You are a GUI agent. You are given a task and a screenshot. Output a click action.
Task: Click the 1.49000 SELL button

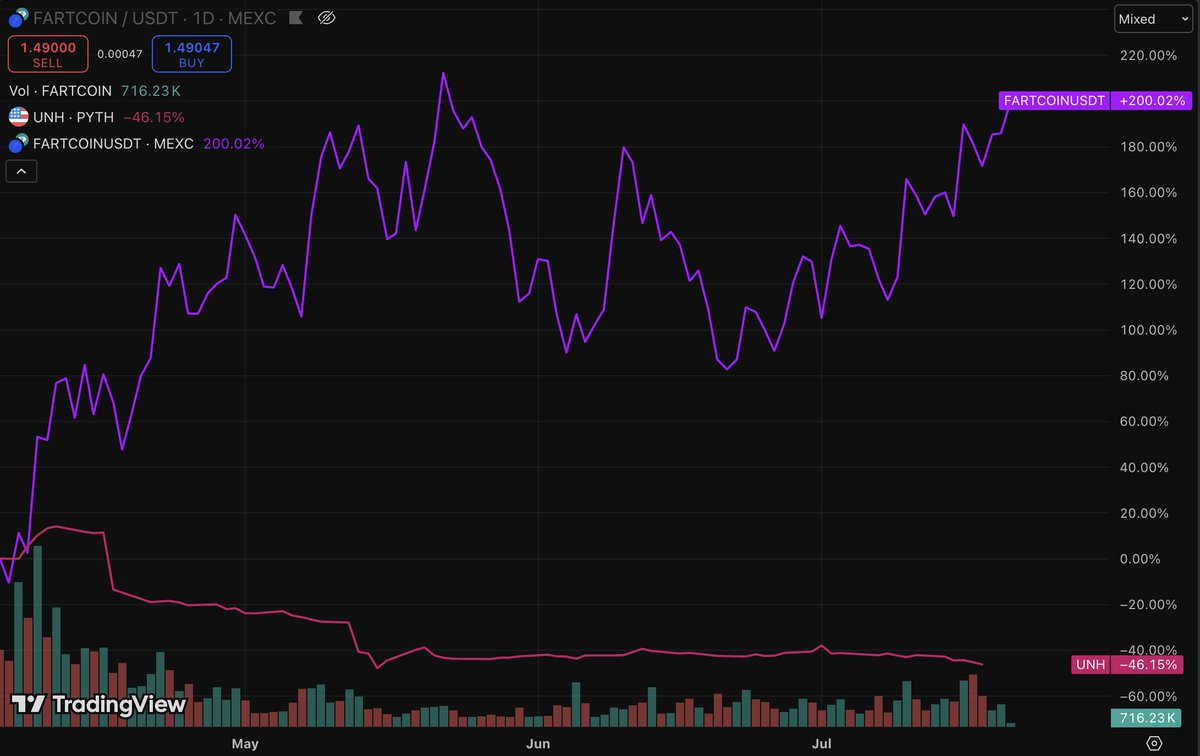tap(48, 54)
